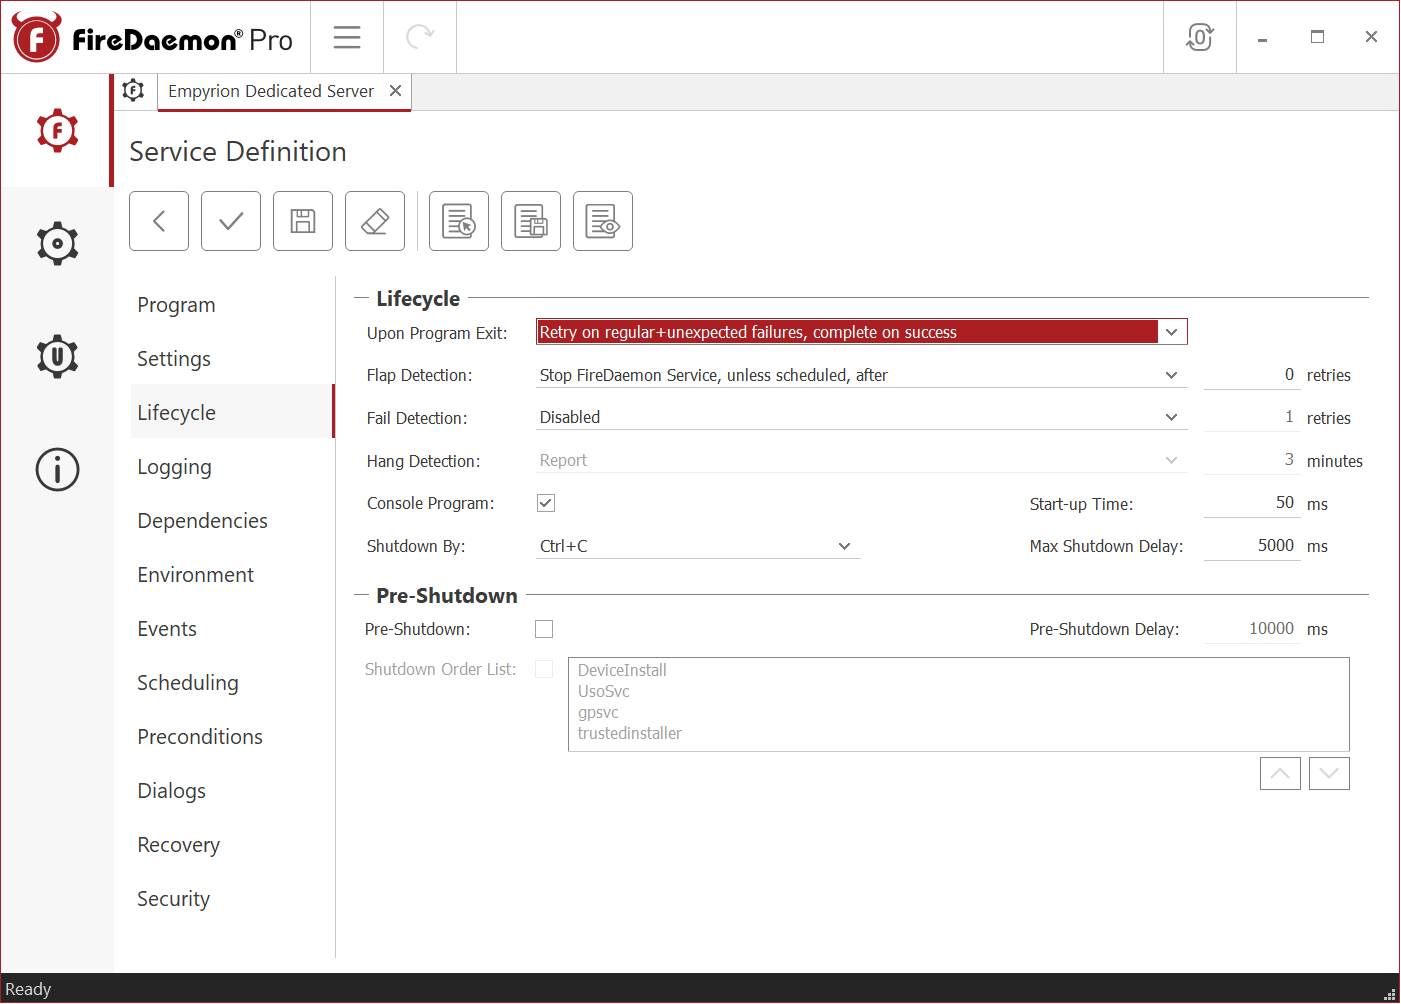Open the Shutdown By dropdown
Screen dimensions: 1401x1004
pos(698,546)
